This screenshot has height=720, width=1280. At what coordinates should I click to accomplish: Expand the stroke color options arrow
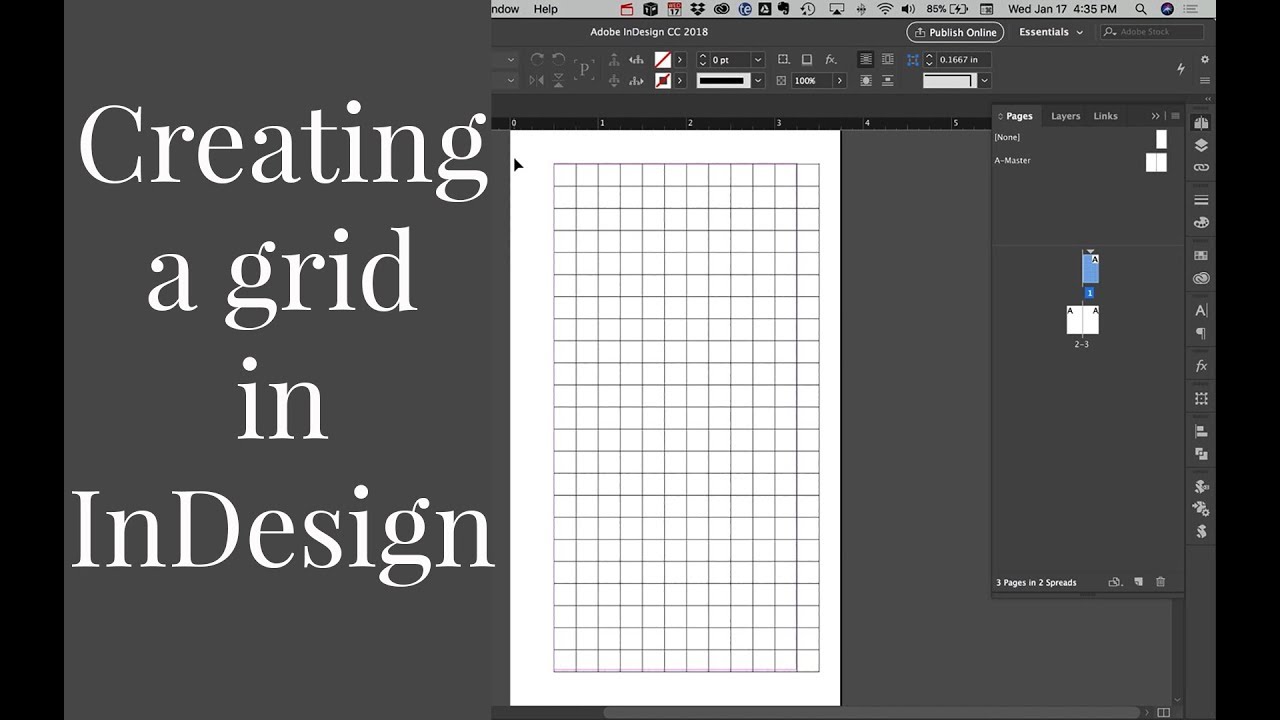[680, 81]
